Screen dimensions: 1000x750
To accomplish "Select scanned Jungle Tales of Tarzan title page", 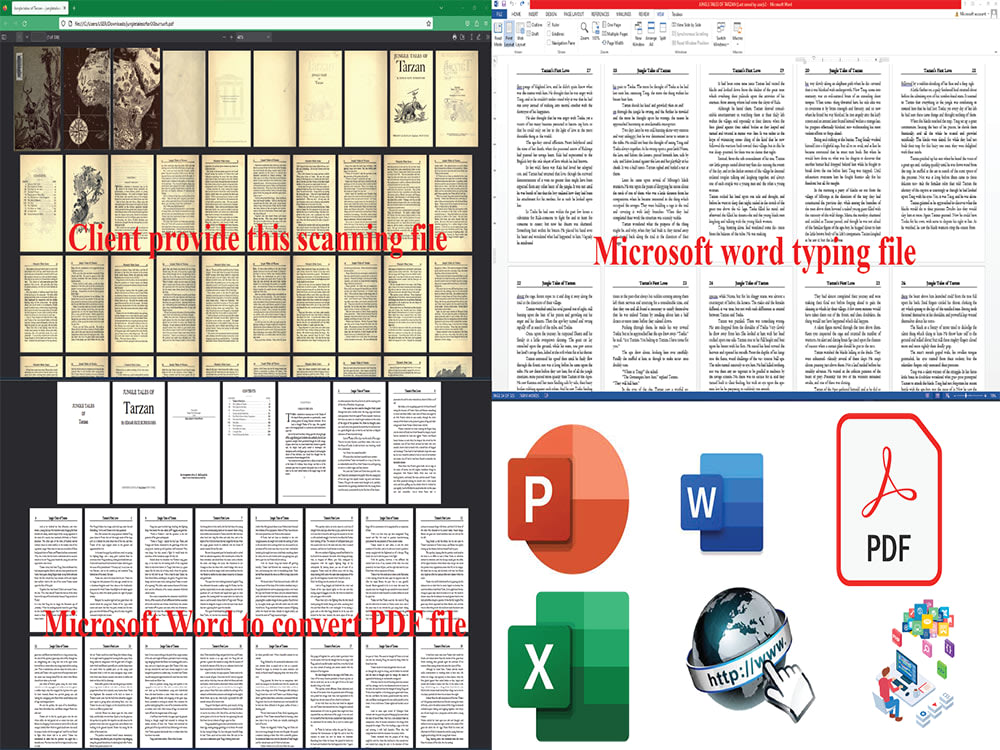I will pos(411,99).
